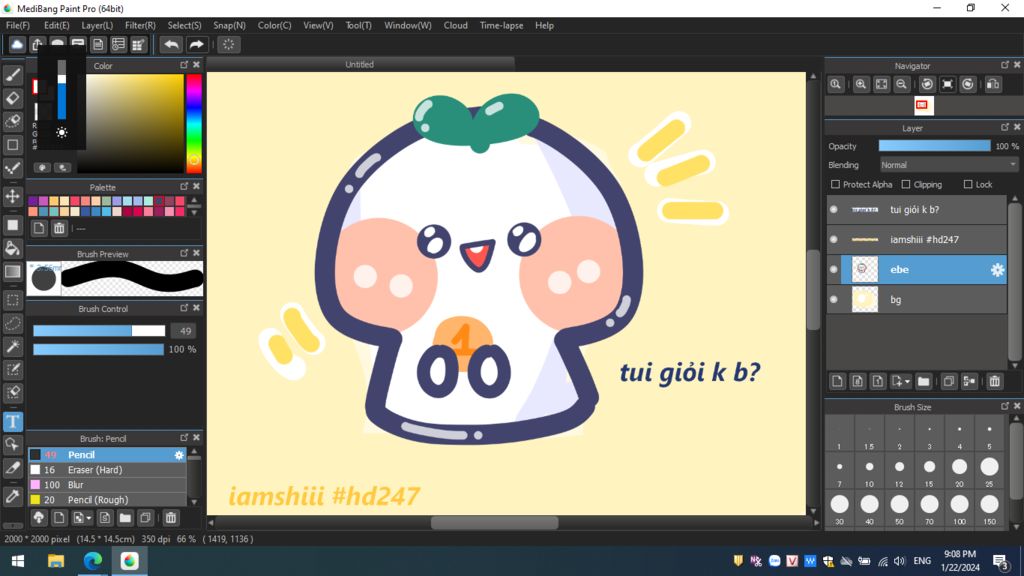Image resolution: width=1024 pixels, height=576 pixels.
Task: Expand the add-layer dropdown arrow in Layer panel
Action: (x=906, y=382)
